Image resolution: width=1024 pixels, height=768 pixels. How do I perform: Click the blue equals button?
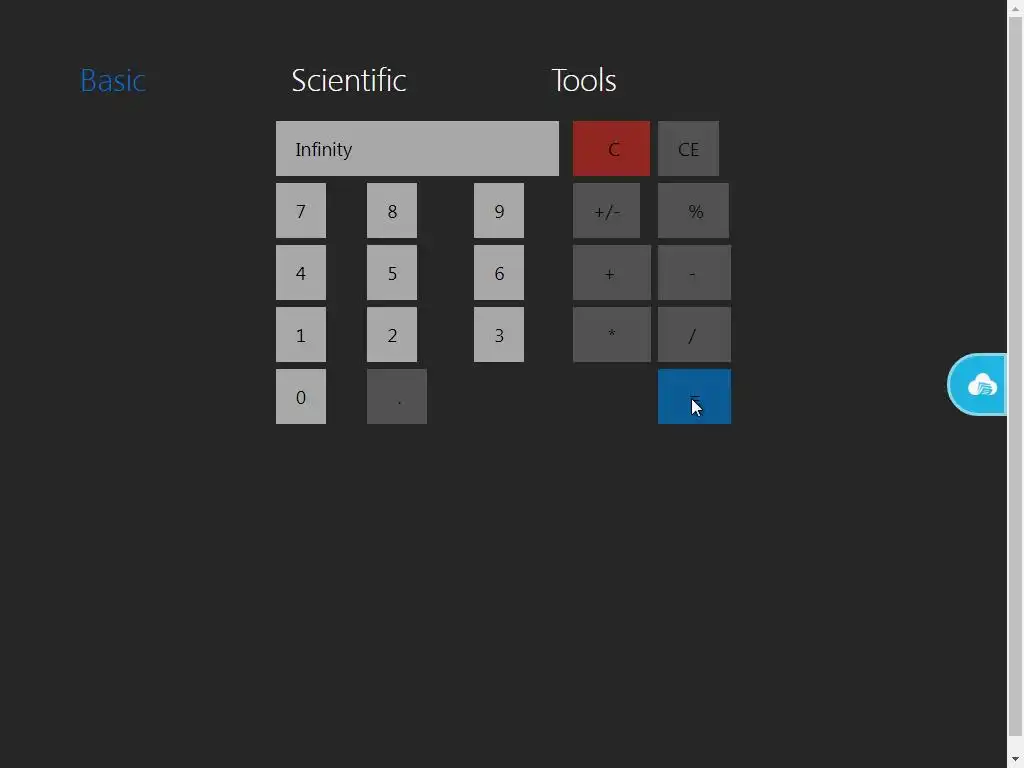click(x=694, y=396)
